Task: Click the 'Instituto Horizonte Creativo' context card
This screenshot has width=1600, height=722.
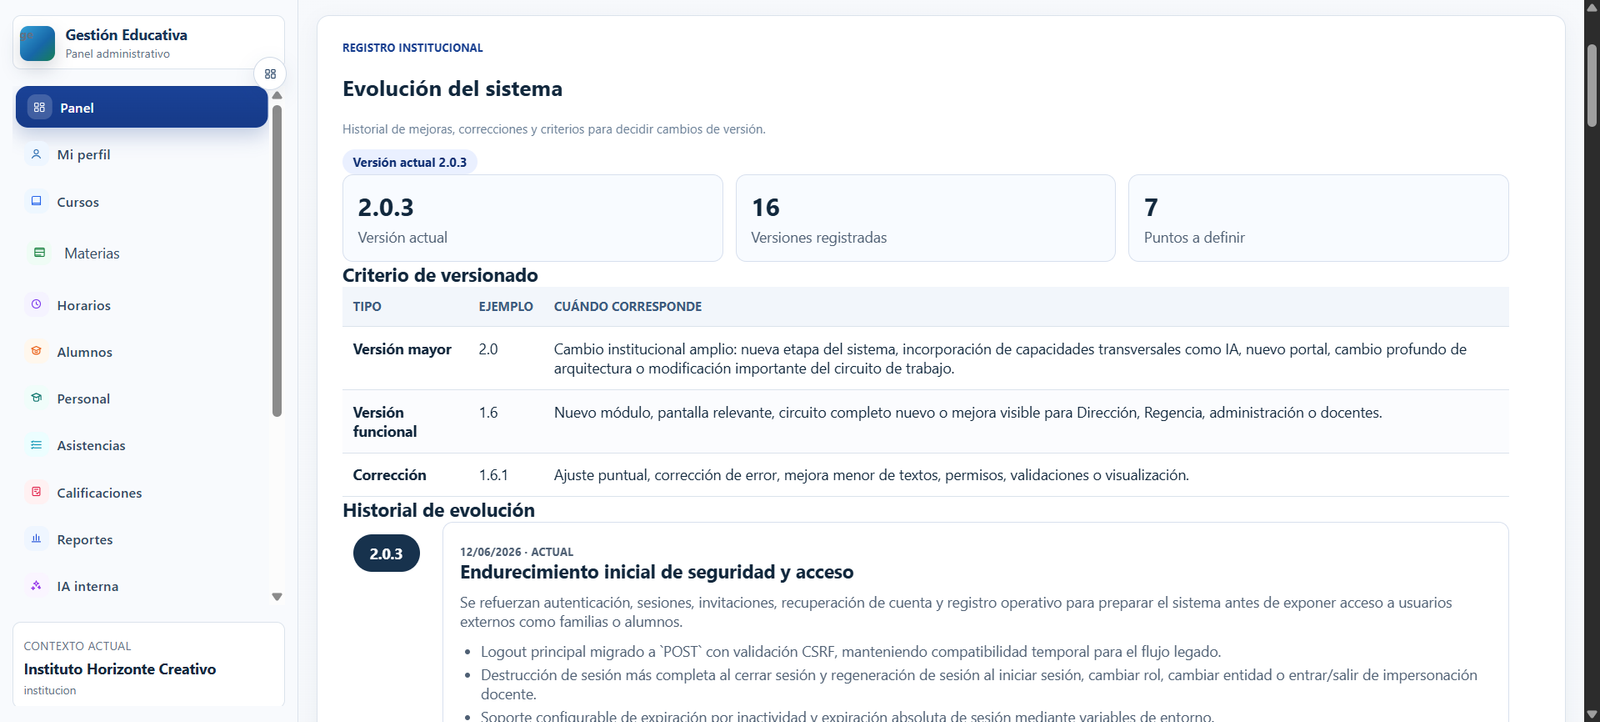Action: tap(148, 665)
